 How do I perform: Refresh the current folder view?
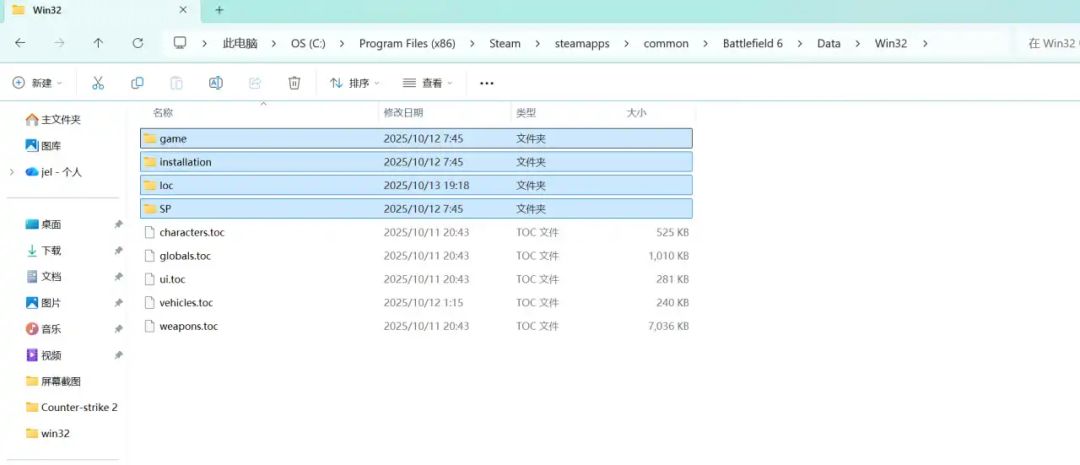click(138, 43)
